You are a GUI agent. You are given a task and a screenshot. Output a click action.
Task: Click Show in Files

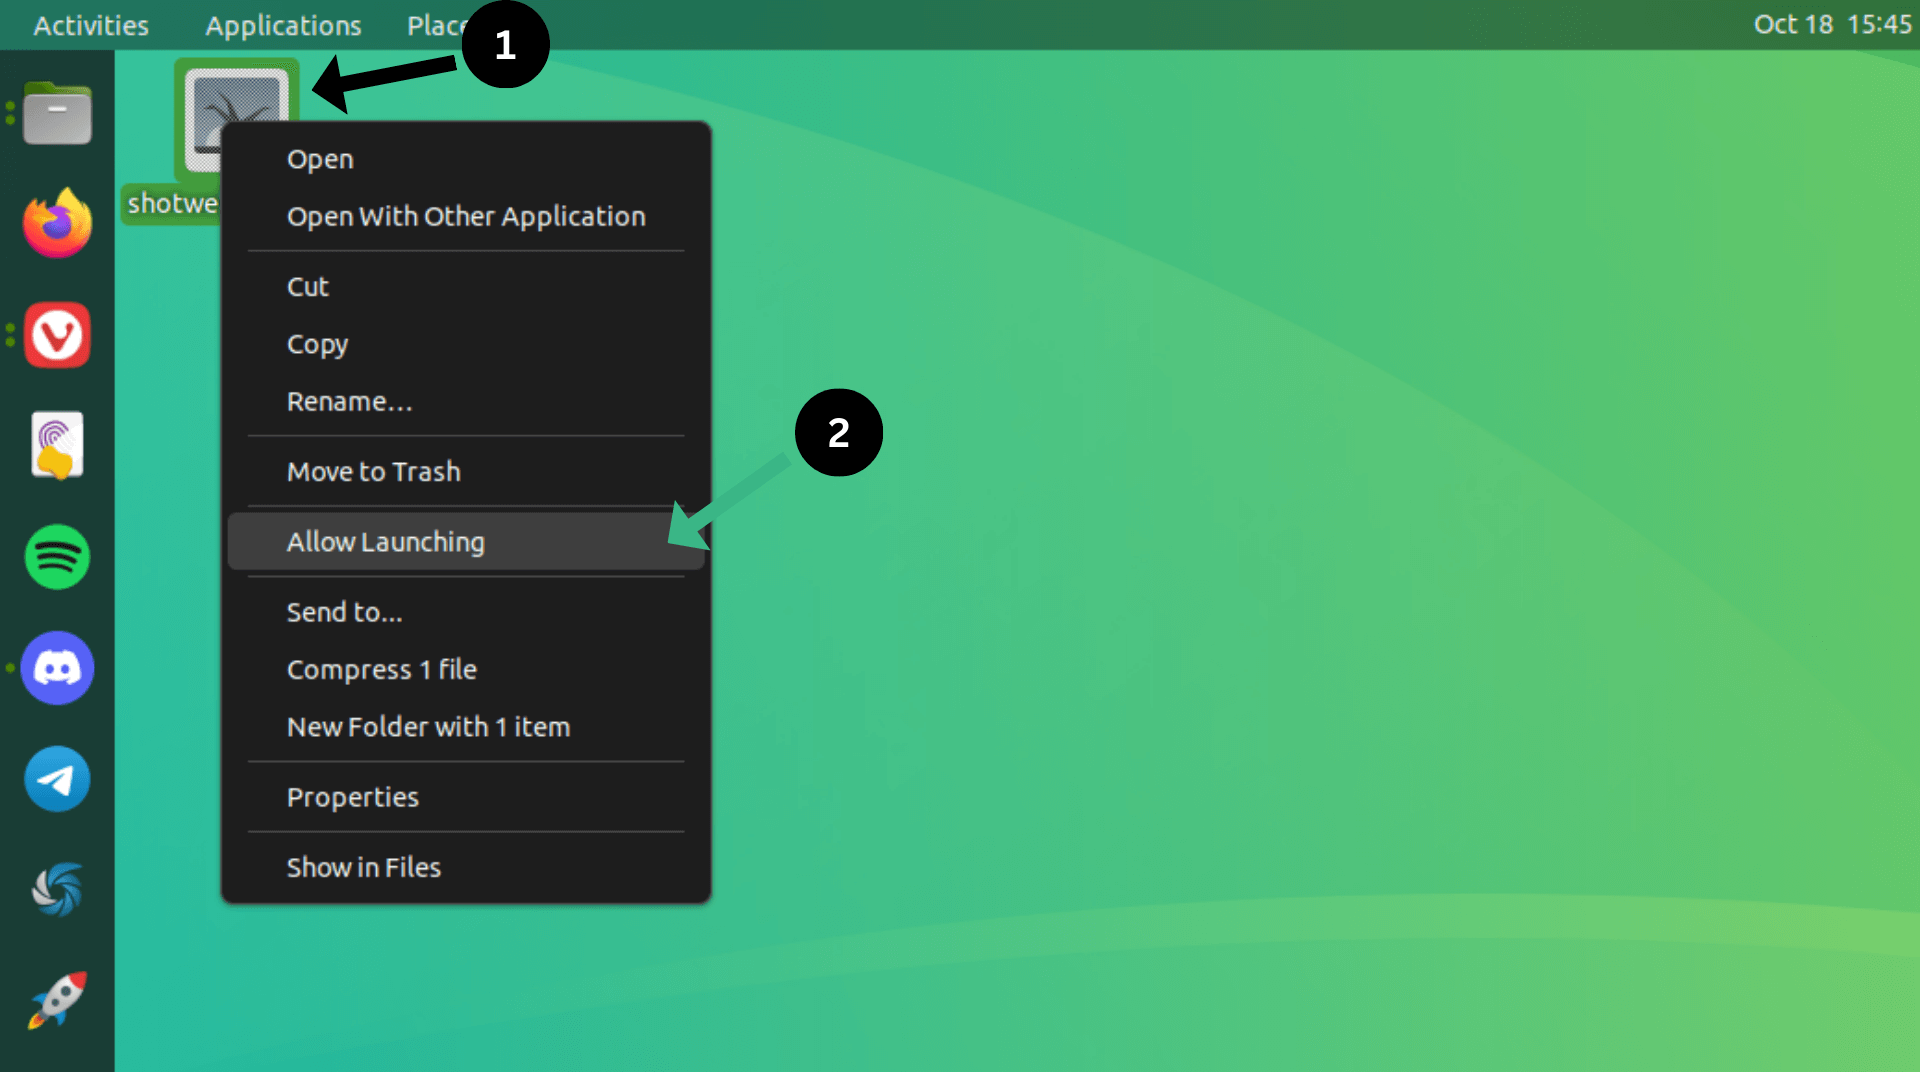point(364,867)
